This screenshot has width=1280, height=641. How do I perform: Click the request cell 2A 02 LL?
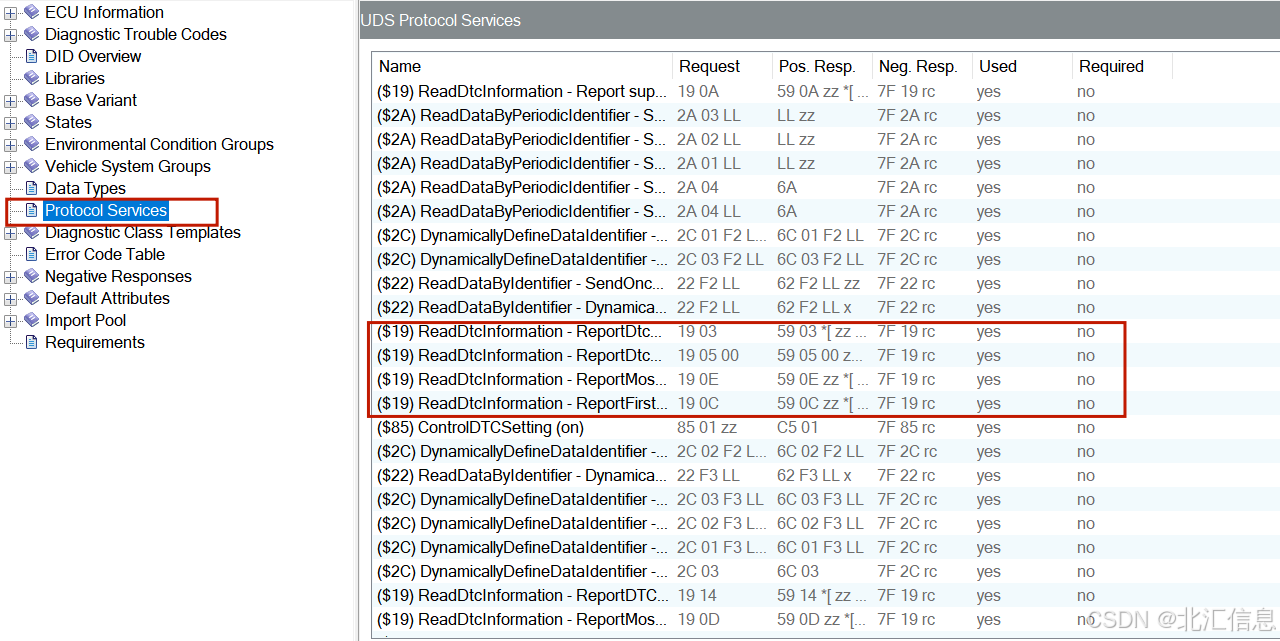(709, 139)
